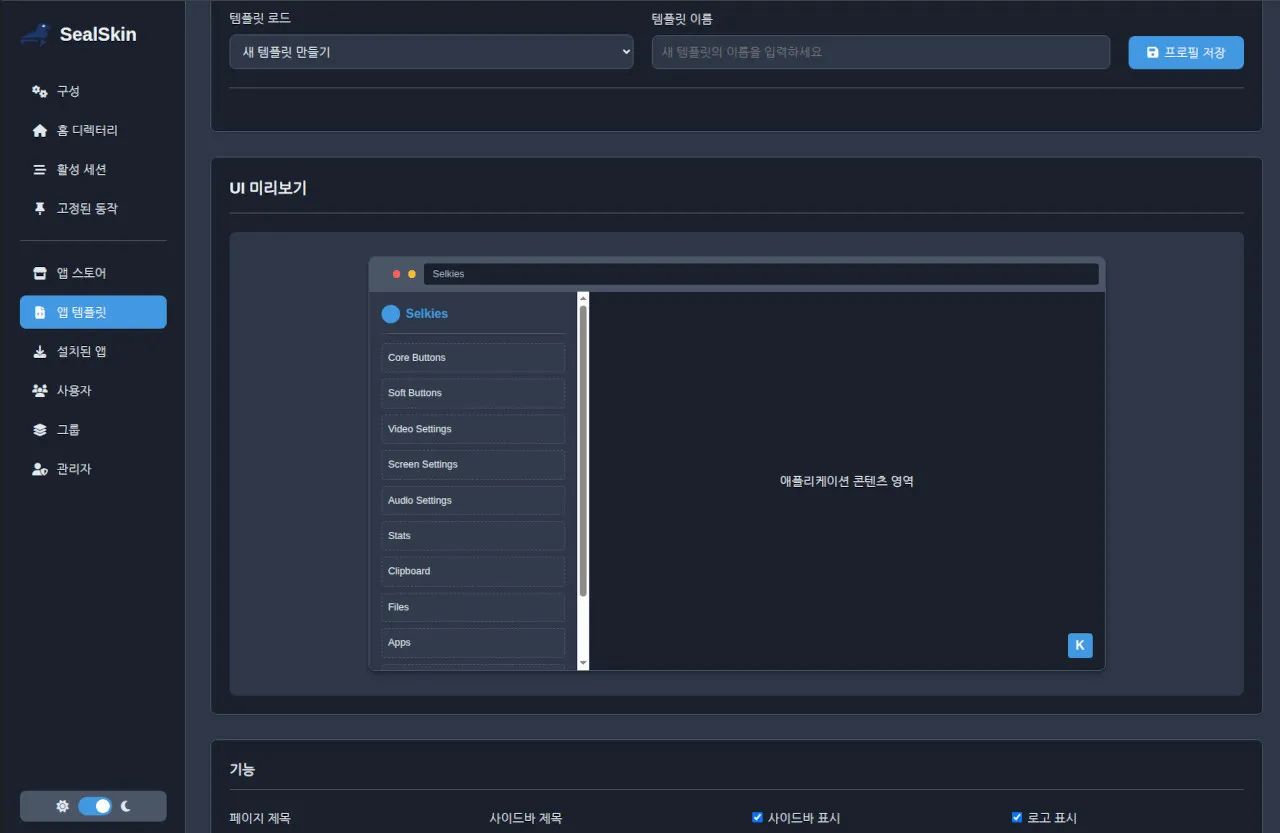The height and width of the screenshot is (833, 1280).
Task: Click the users icon beside 사용자
Action: point(40,390)
